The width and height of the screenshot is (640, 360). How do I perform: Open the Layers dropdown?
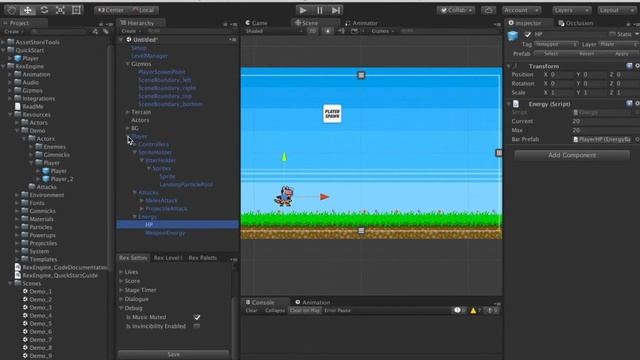pyautogui.click(x=571, y=10)
